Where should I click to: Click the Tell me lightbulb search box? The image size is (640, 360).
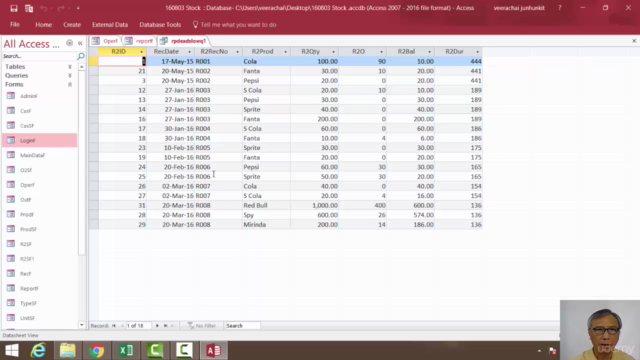[x=234, y=25]
